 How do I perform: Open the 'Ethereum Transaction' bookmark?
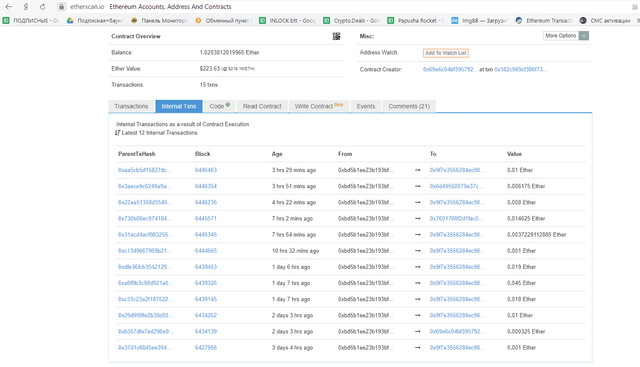(x=543, y=20)
